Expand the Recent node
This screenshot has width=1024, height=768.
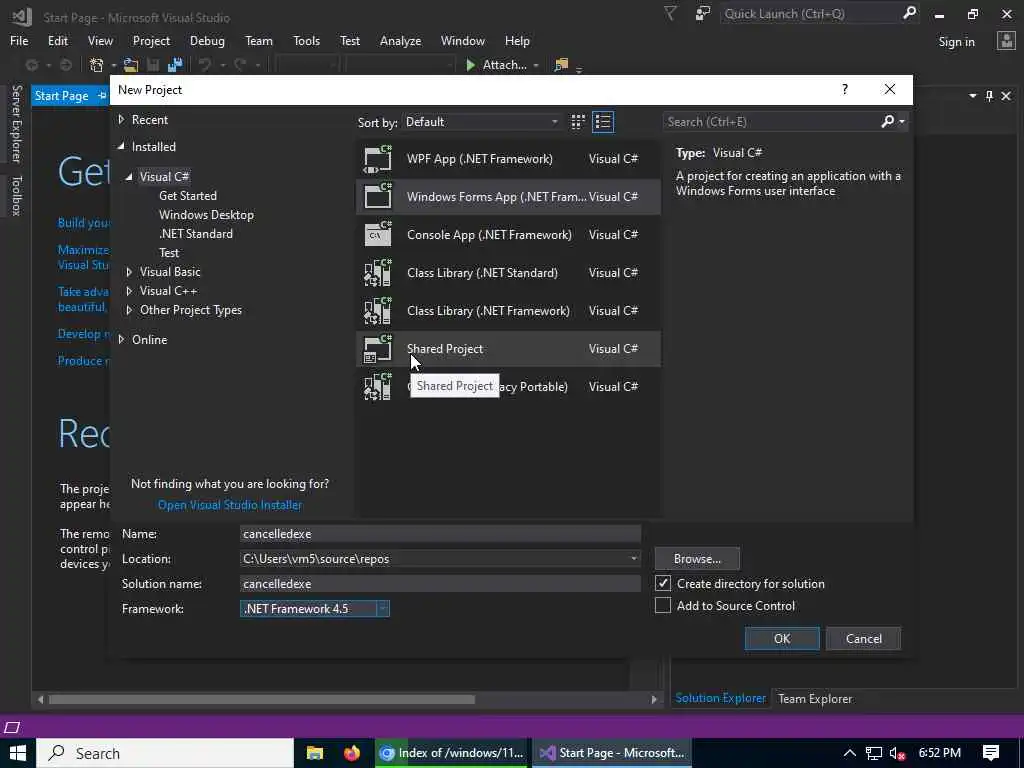[x=121, y=120]
